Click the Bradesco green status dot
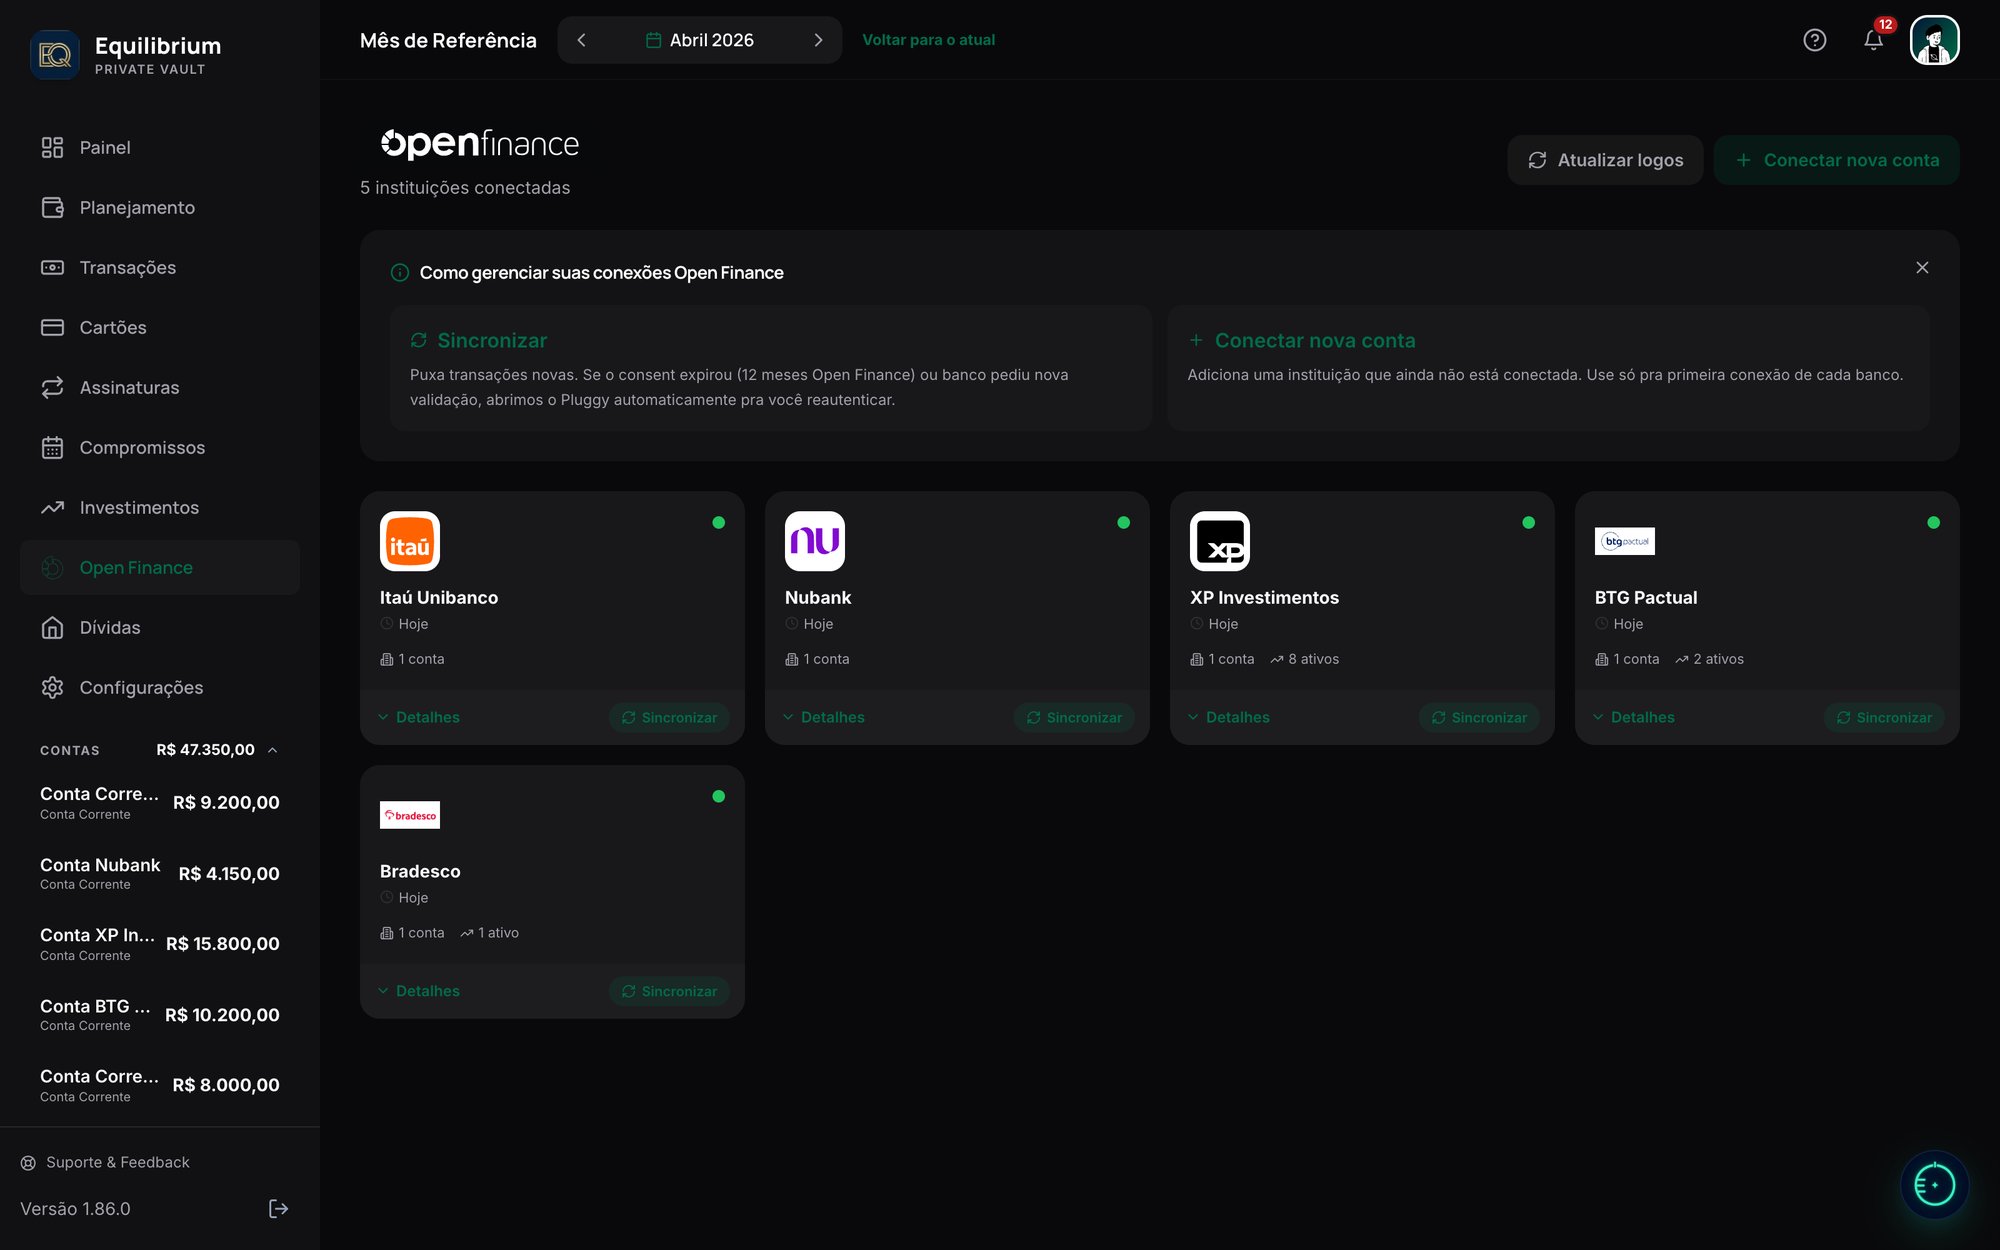This screenshot has width=2000, height=1250. coord(719,796)
